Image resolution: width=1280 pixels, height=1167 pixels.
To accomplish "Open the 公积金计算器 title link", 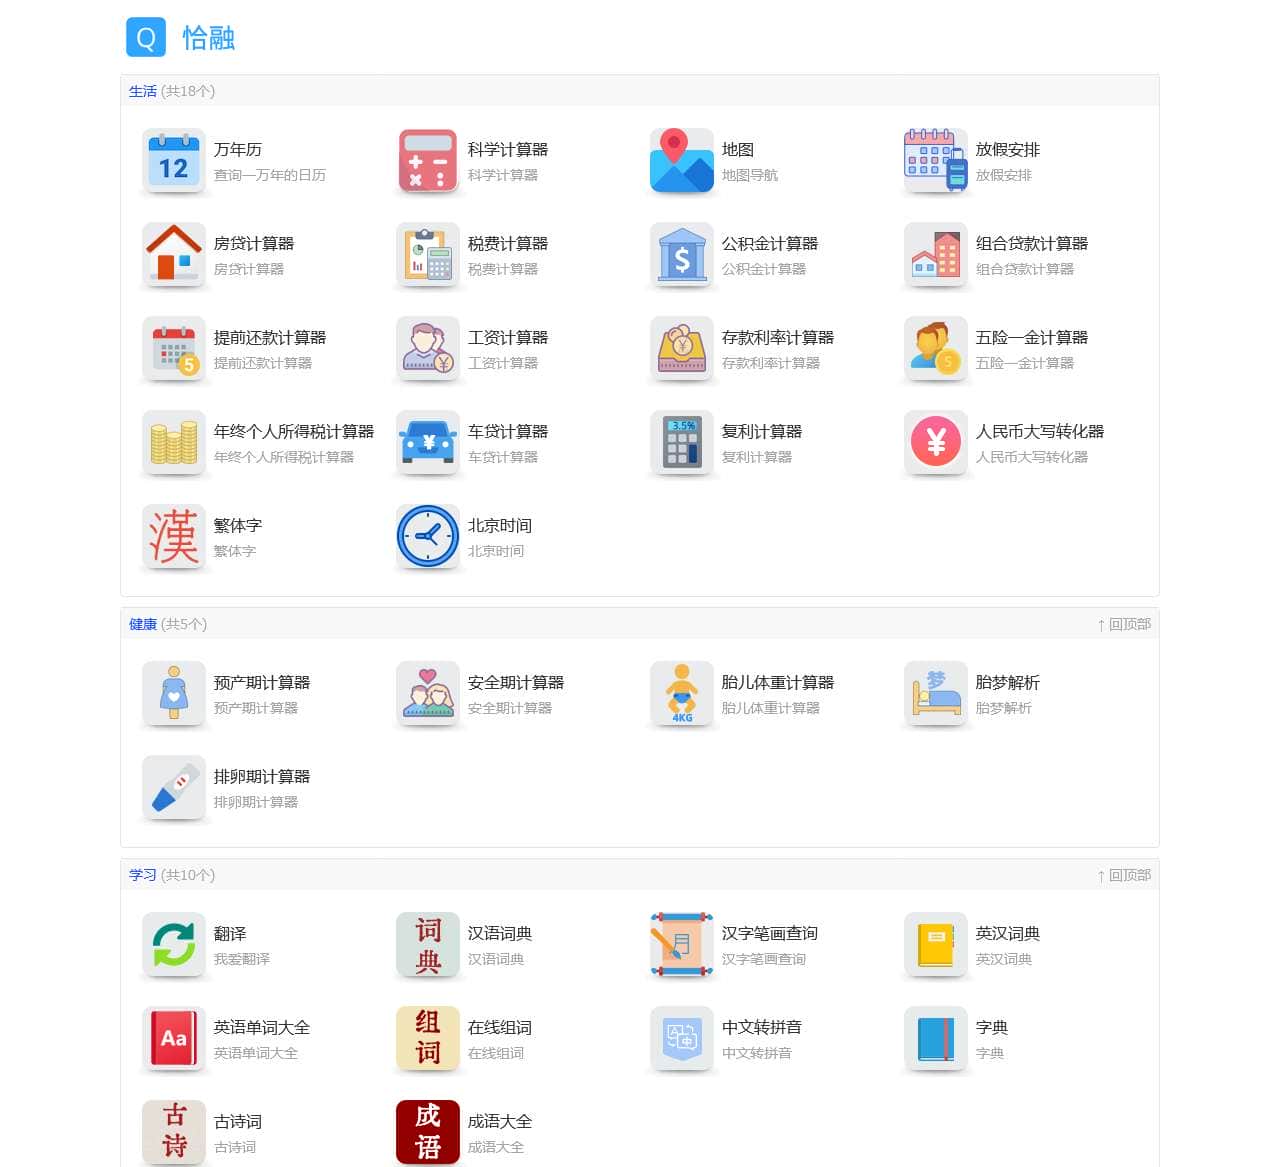I will 770,243.
